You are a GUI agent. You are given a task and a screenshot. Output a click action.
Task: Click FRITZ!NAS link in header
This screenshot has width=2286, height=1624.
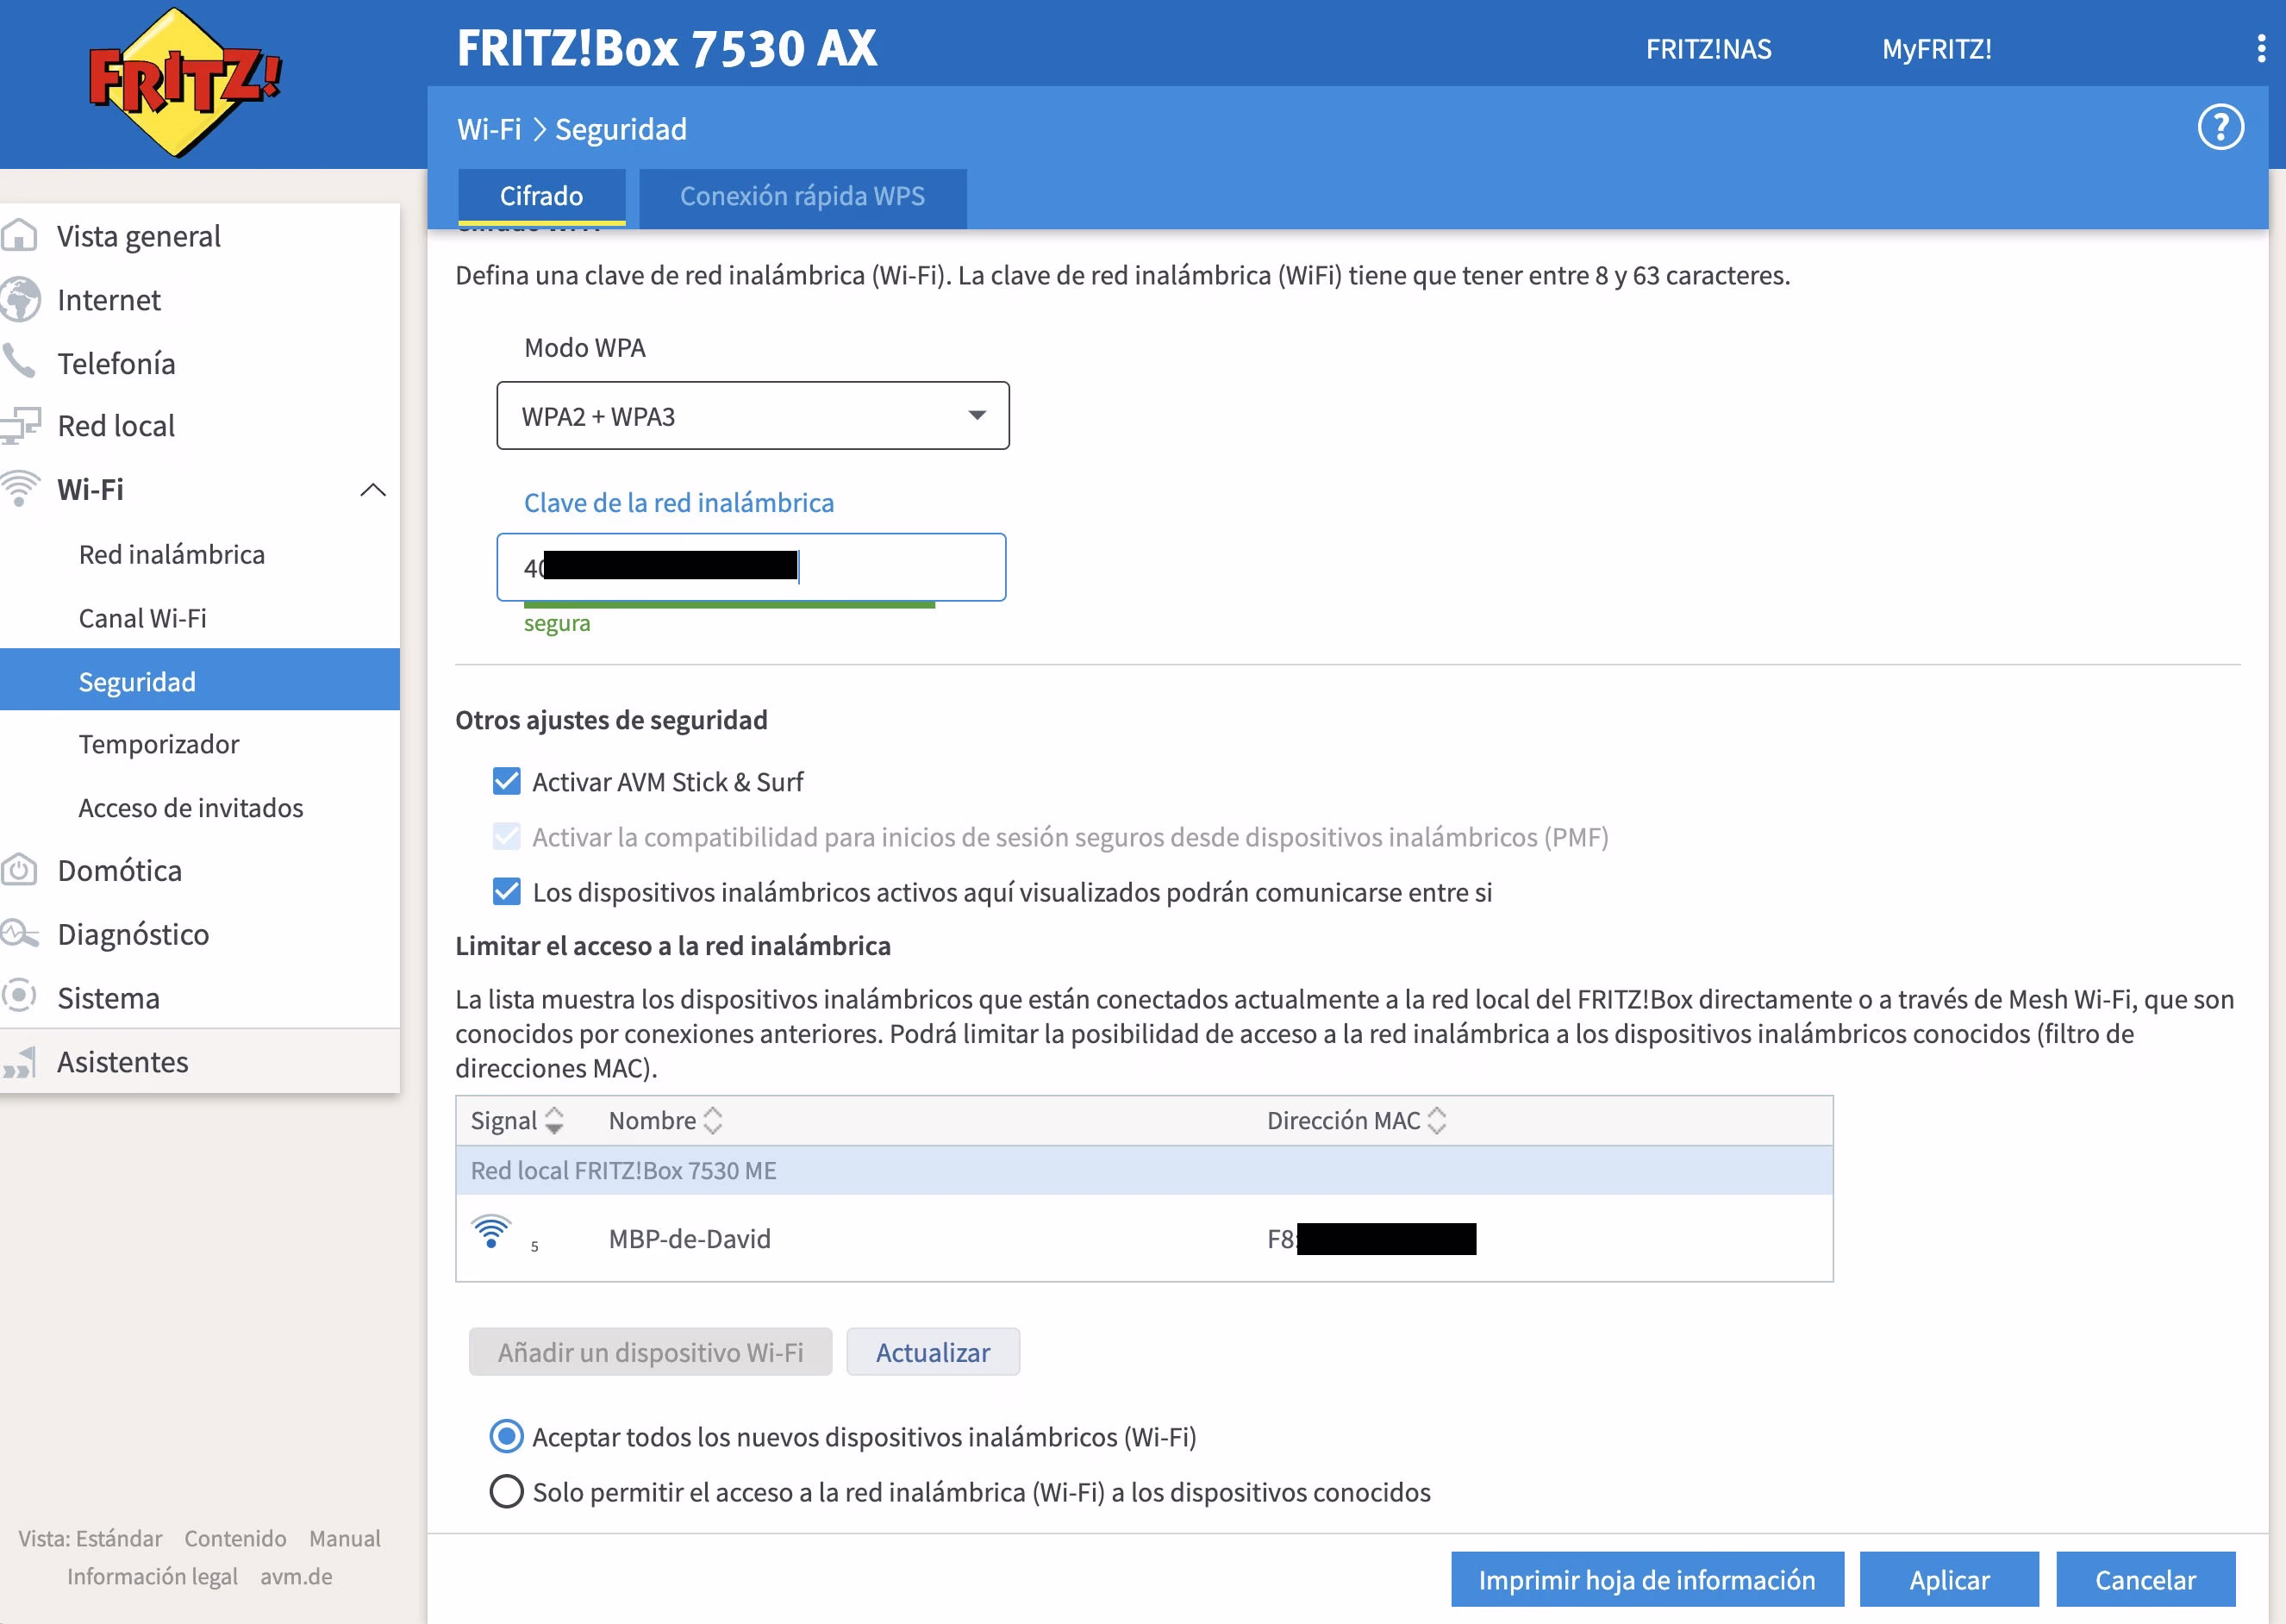[1708, 49]
